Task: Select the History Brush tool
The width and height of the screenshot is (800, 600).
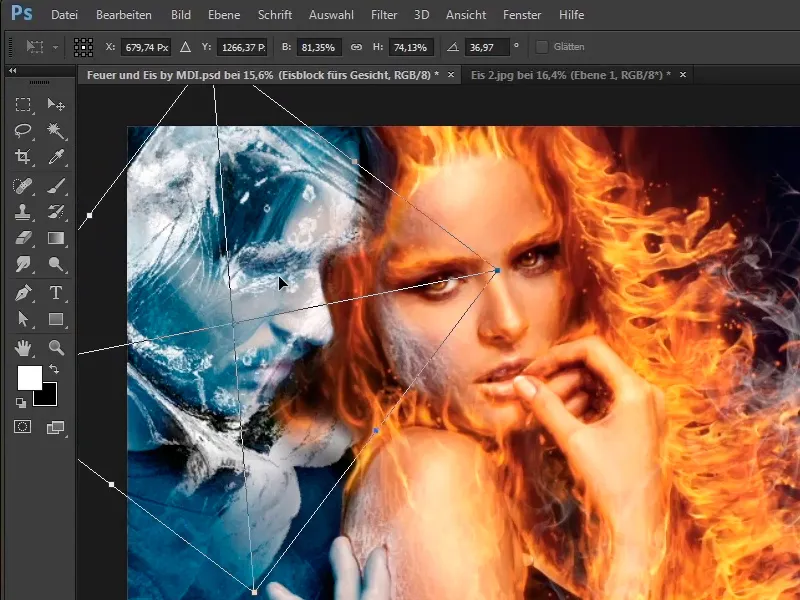Action: click(56, 212)
